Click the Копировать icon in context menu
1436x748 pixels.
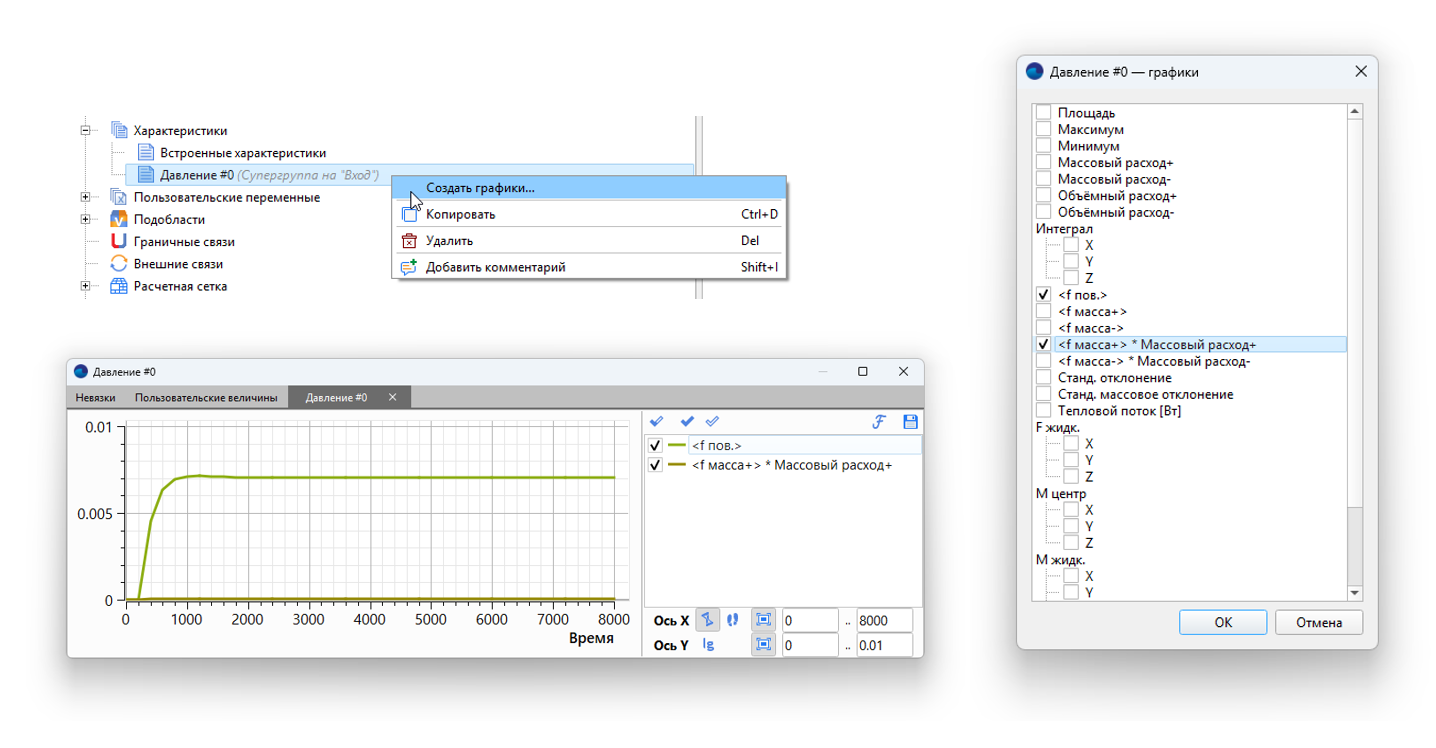pyautogui.click(x=409, y=214)
